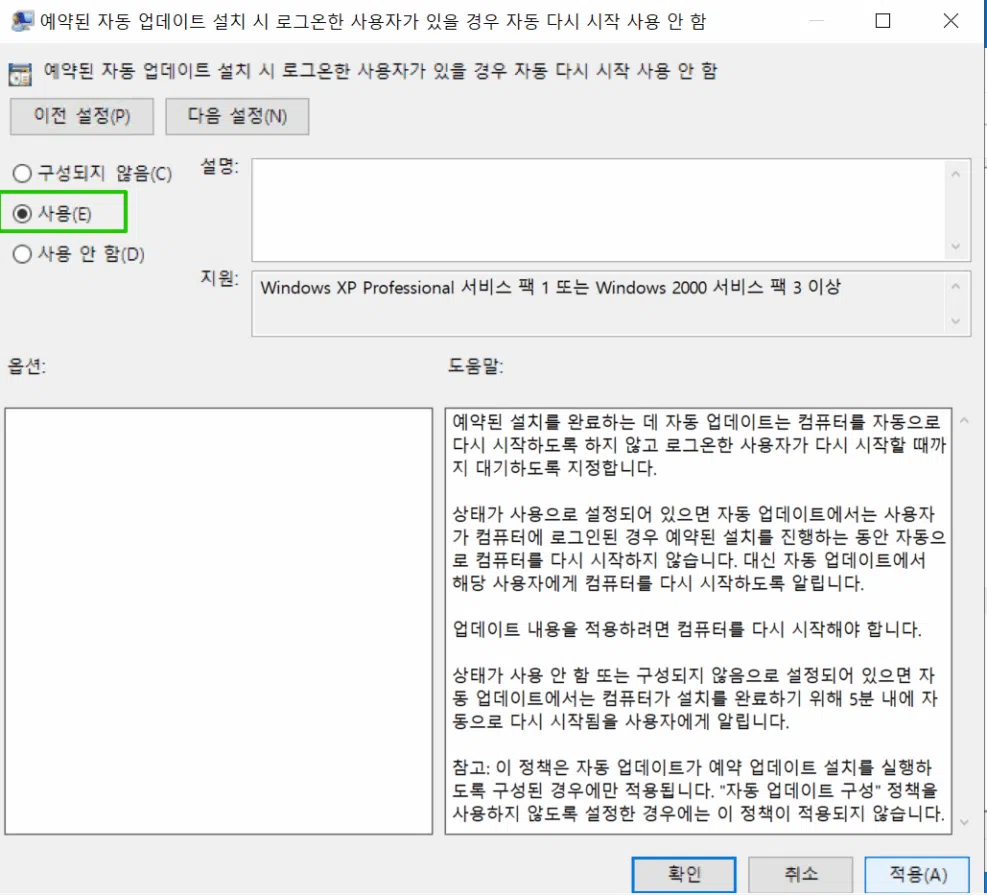Viewport: 987px width, 895px height.
Task: Click the 이전 설정(P) button
Action: click(82, 116)
